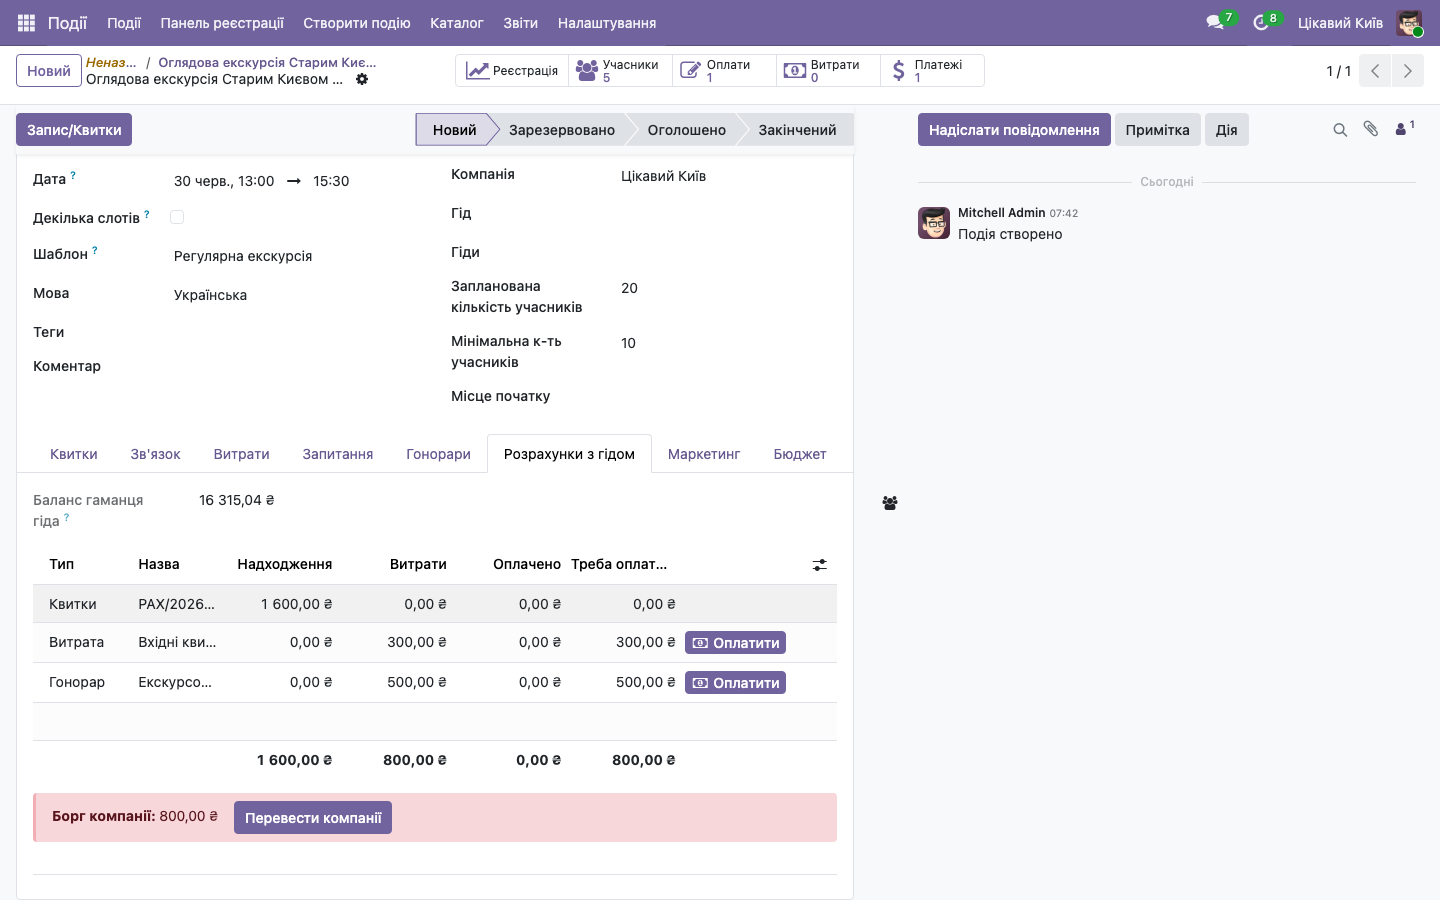Set status to Оголошено
Image resolution: width=1440 pixels, height=900 pixels.
pos(687,130)
